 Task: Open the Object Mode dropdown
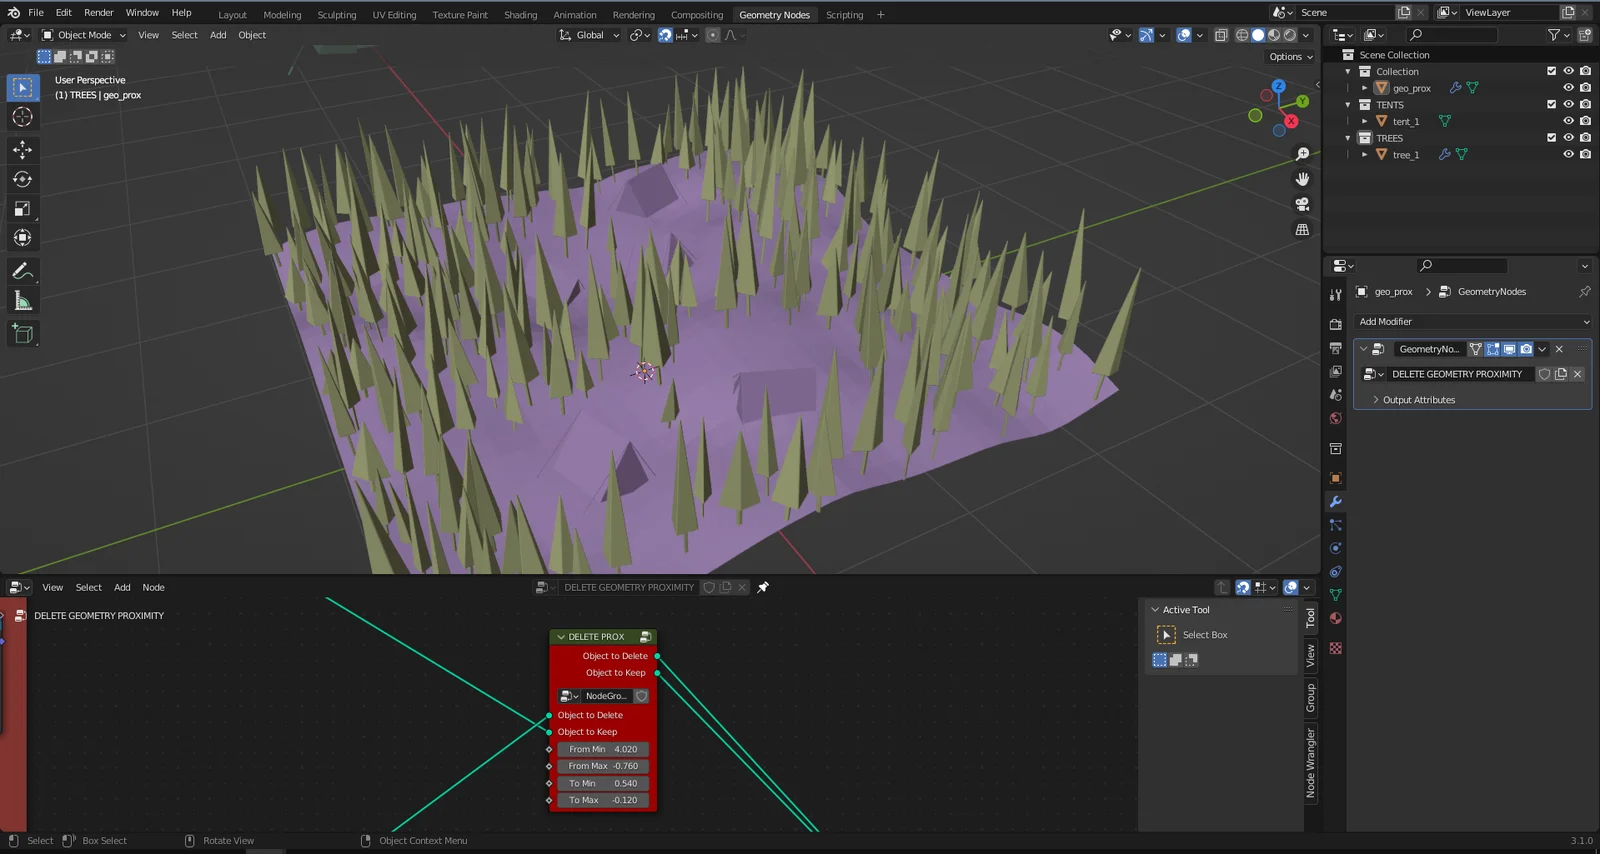pos(84,35)
